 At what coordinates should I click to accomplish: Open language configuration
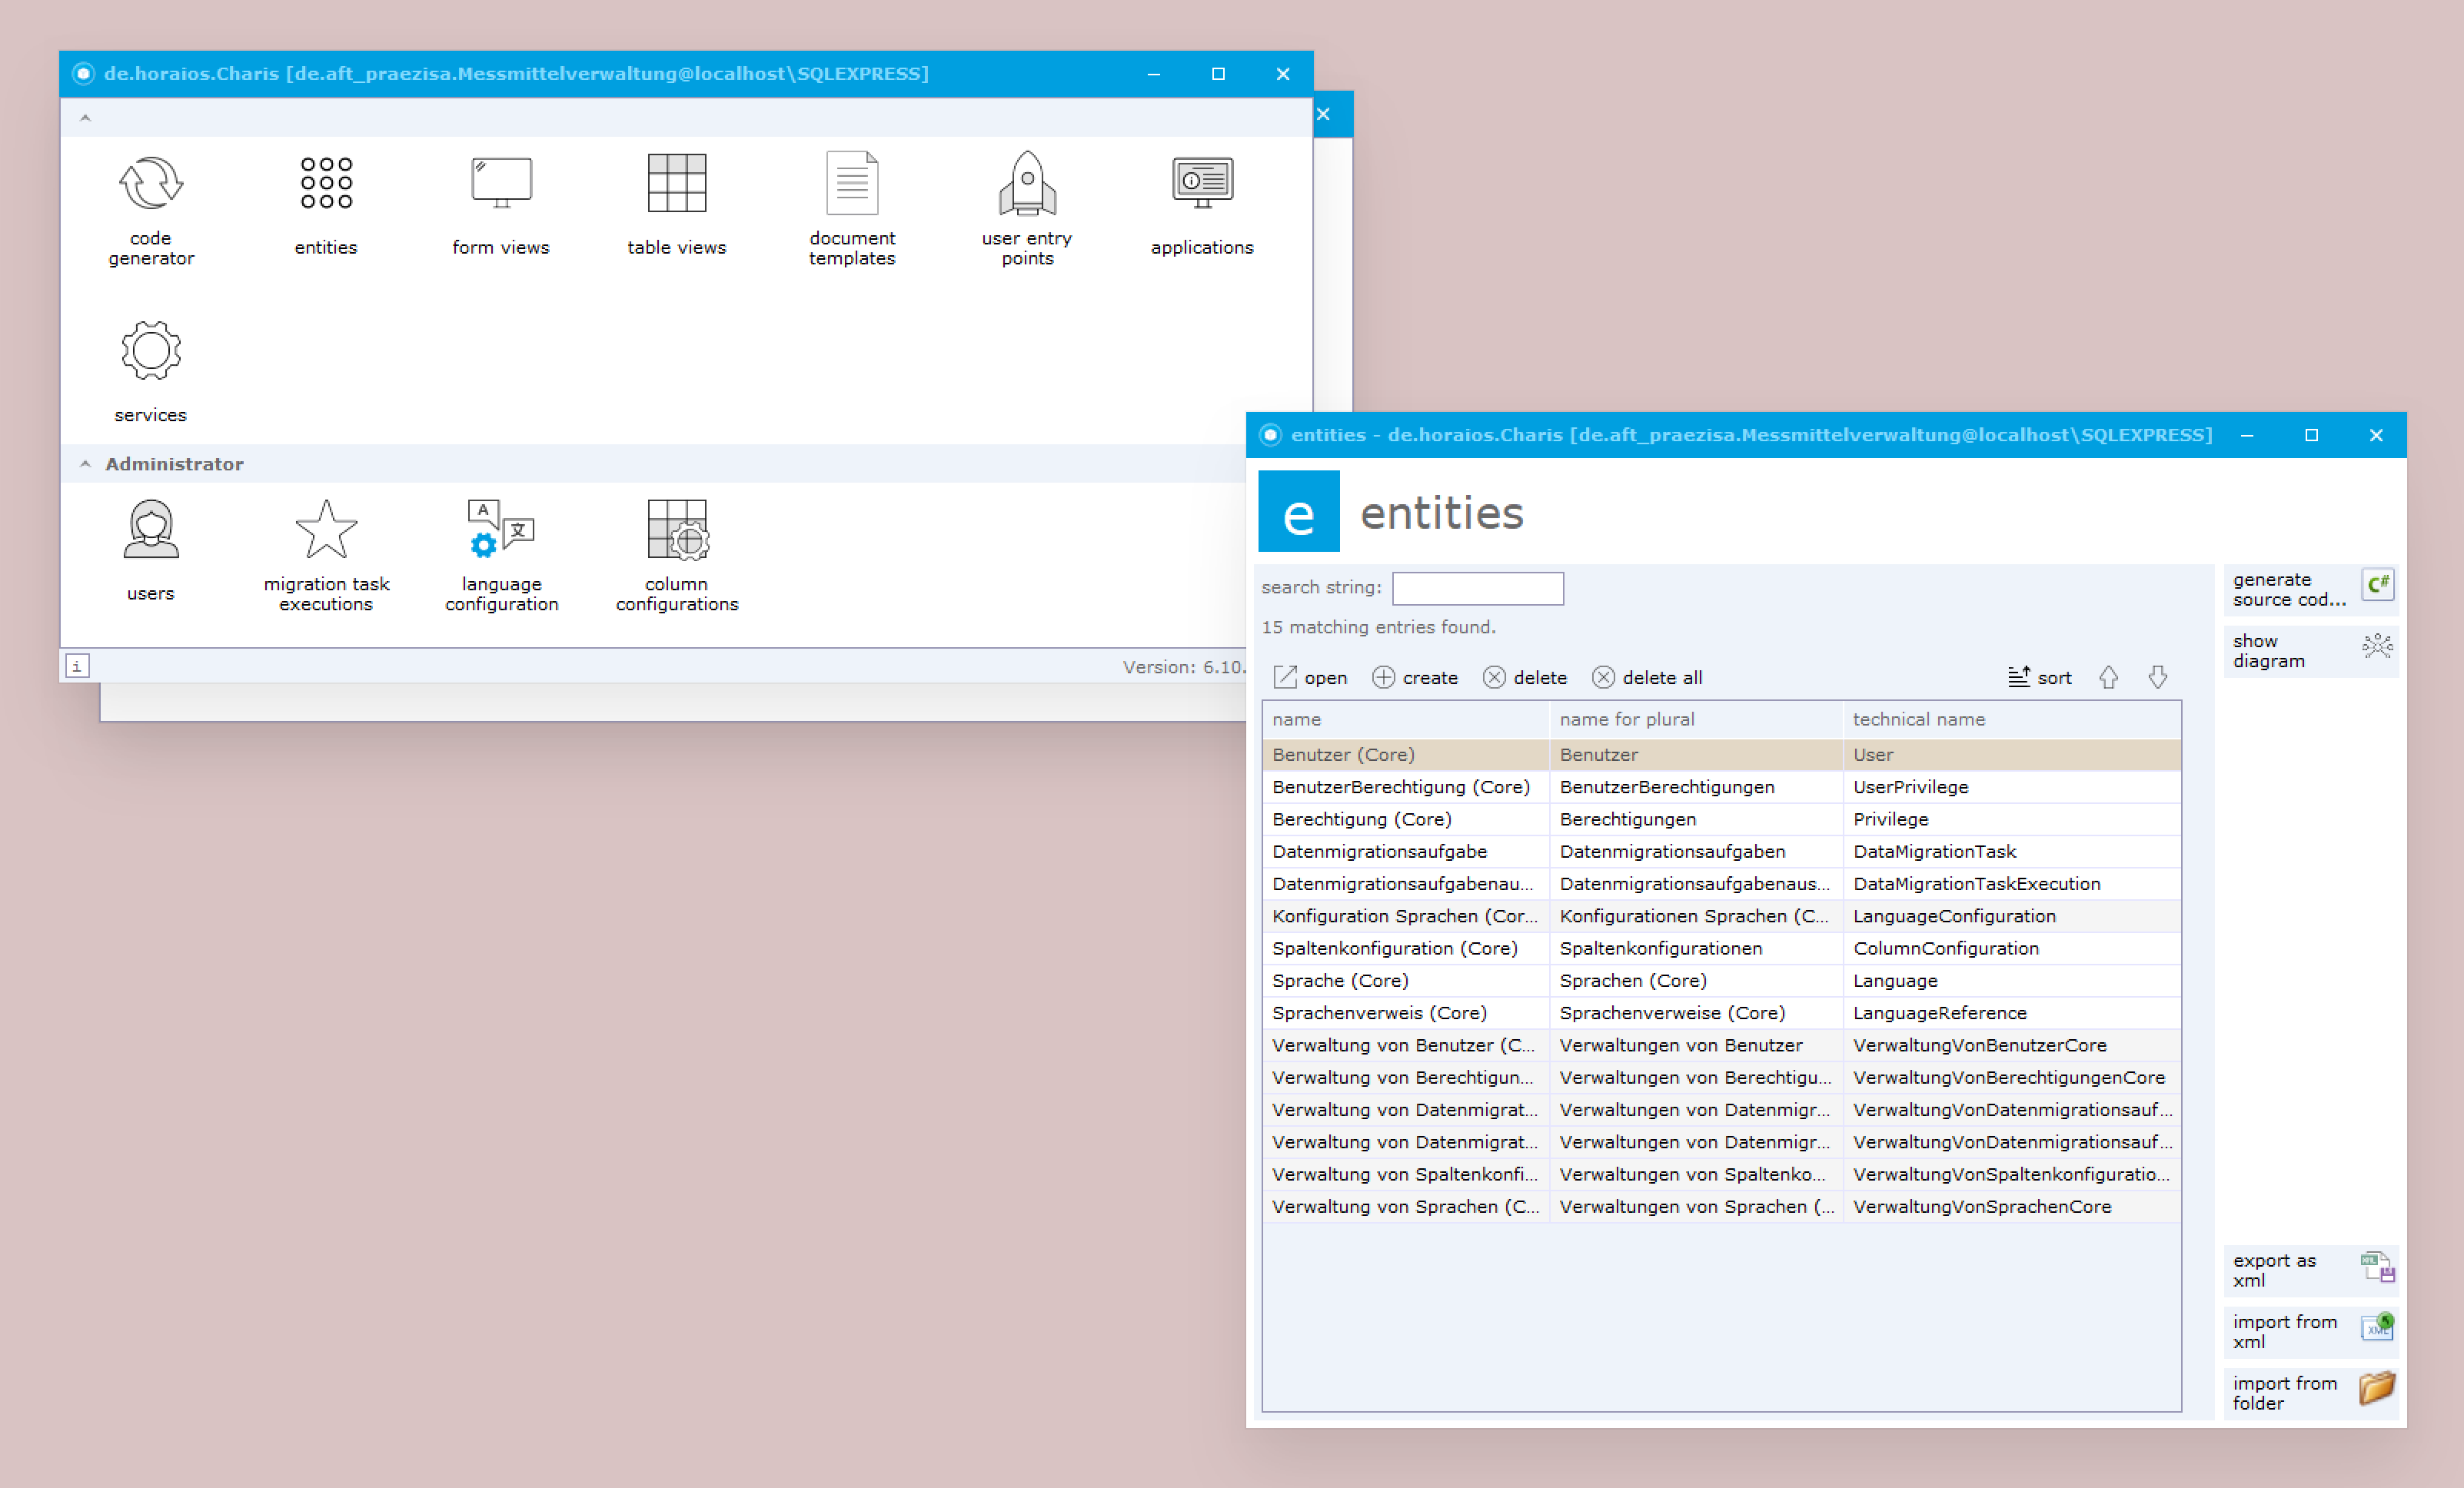click(501, 555)
